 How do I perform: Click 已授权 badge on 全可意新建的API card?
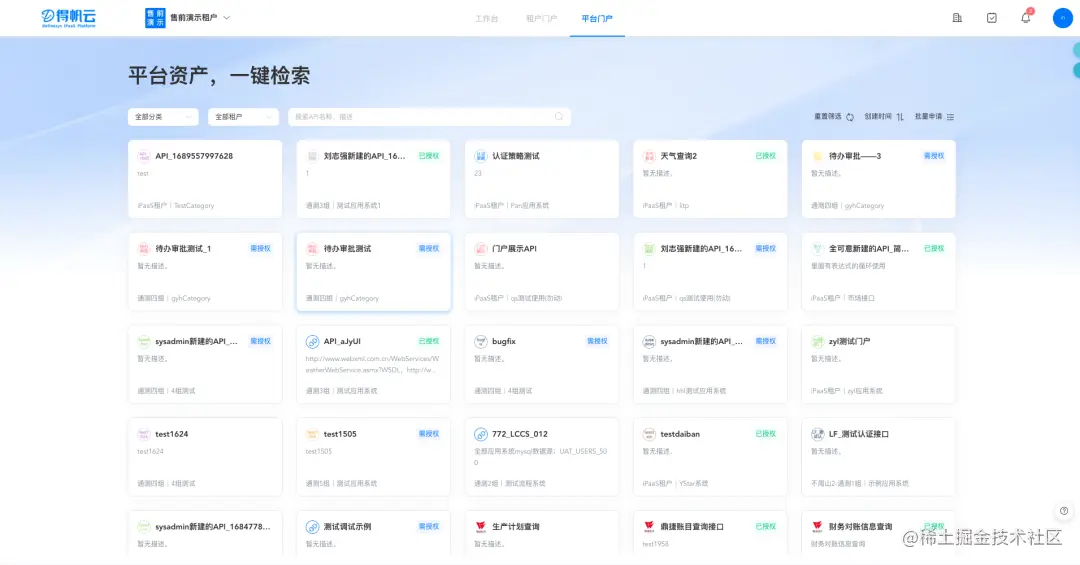coord(934,249)
